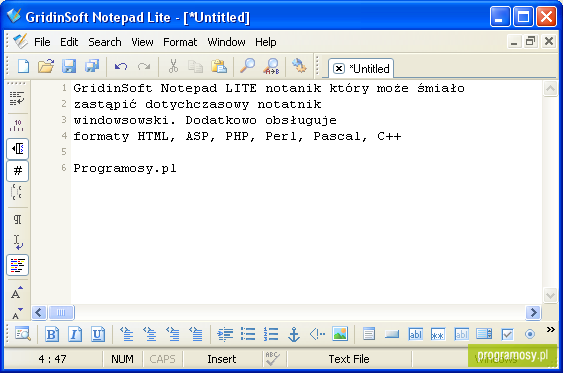Expand the bottom toolbar overflow chevron

pyautogui.click(x=550, y=329)
